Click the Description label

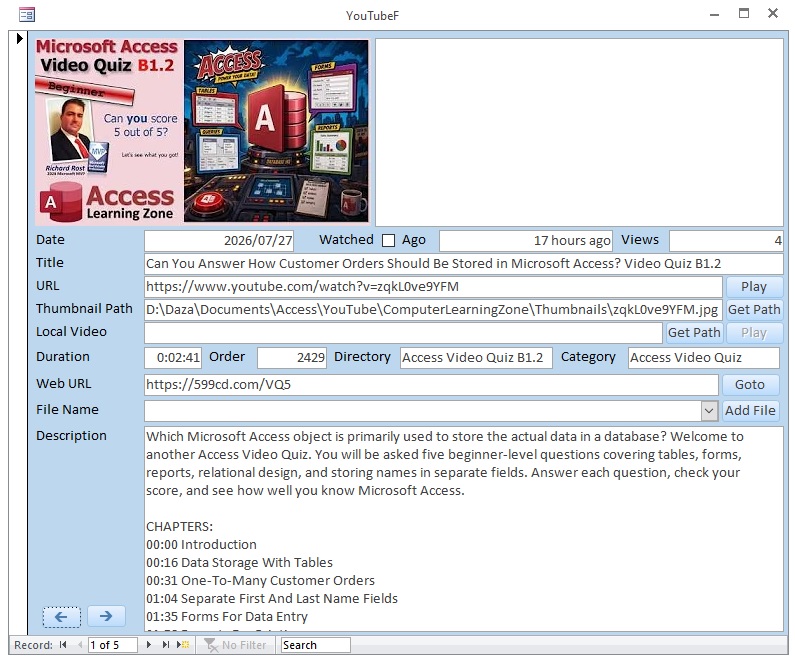tap(71, 436)
